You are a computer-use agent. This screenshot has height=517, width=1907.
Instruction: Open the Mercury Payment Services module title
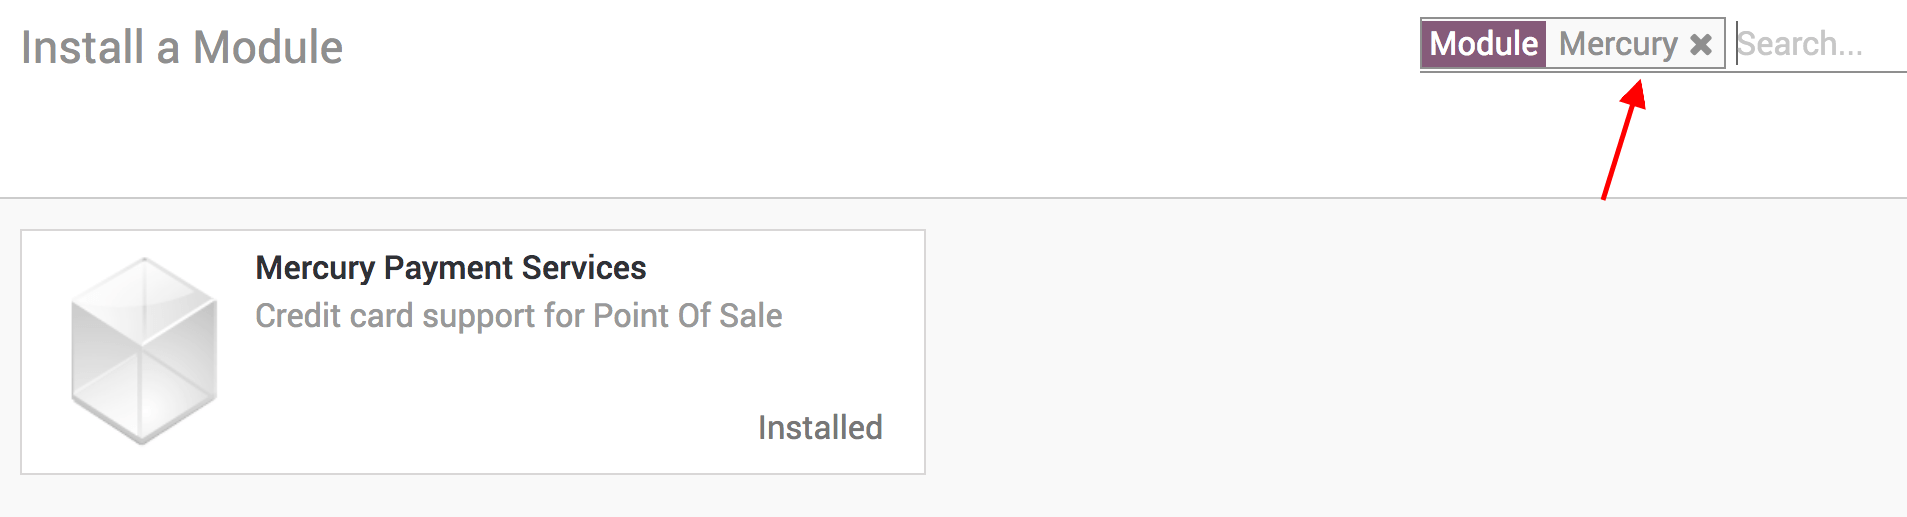tap(450, 268)
